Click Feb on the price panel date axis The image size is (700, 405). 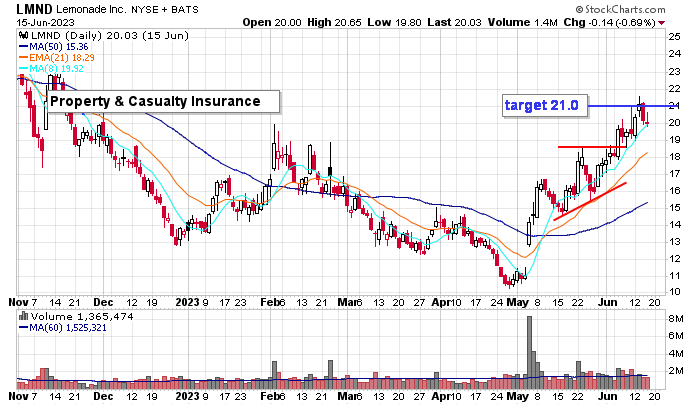(270, 302)
